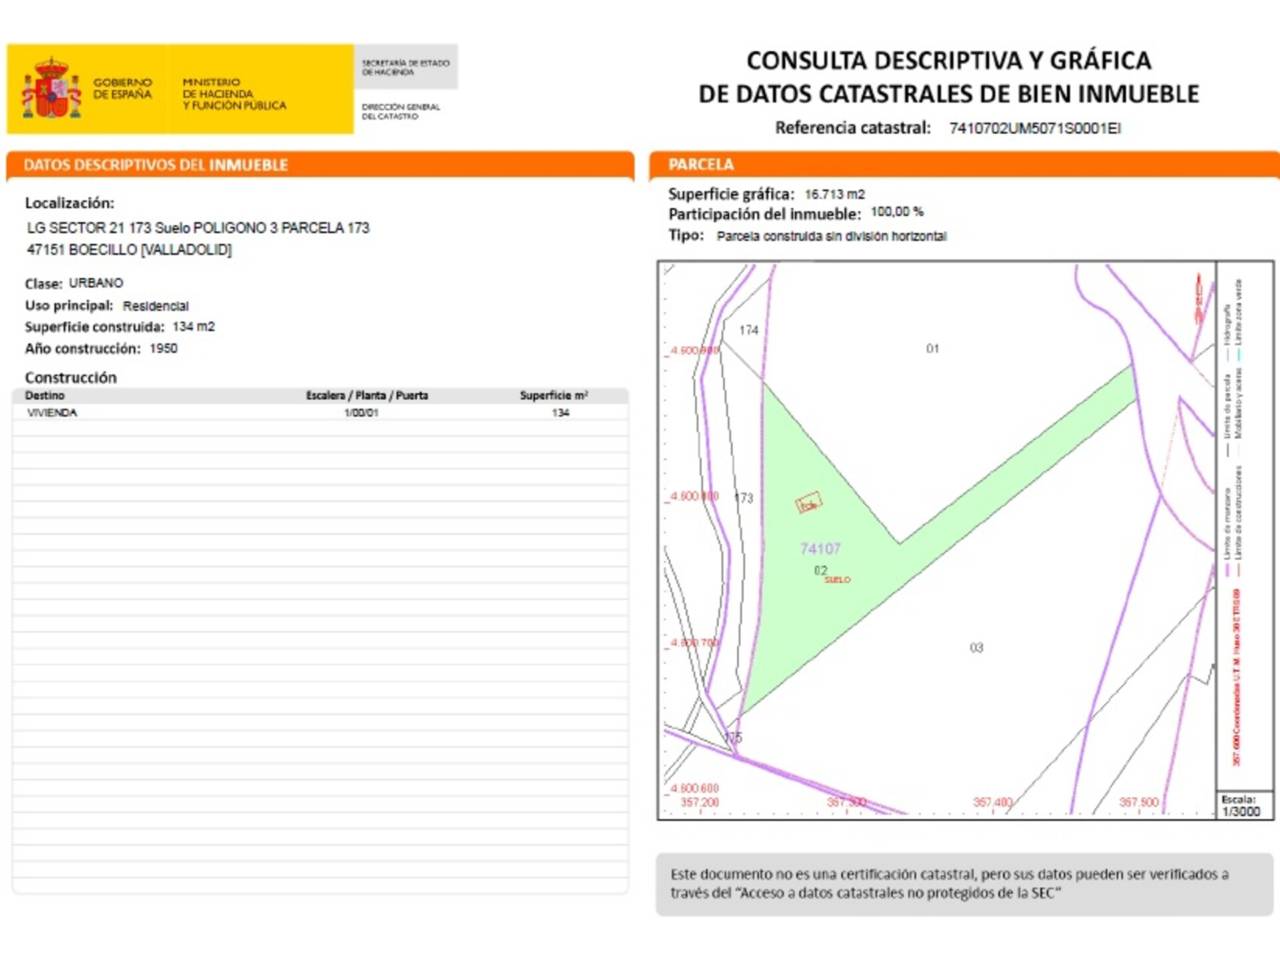Click map block label '03'
1280x960 pixels.
tap(976, 648)
